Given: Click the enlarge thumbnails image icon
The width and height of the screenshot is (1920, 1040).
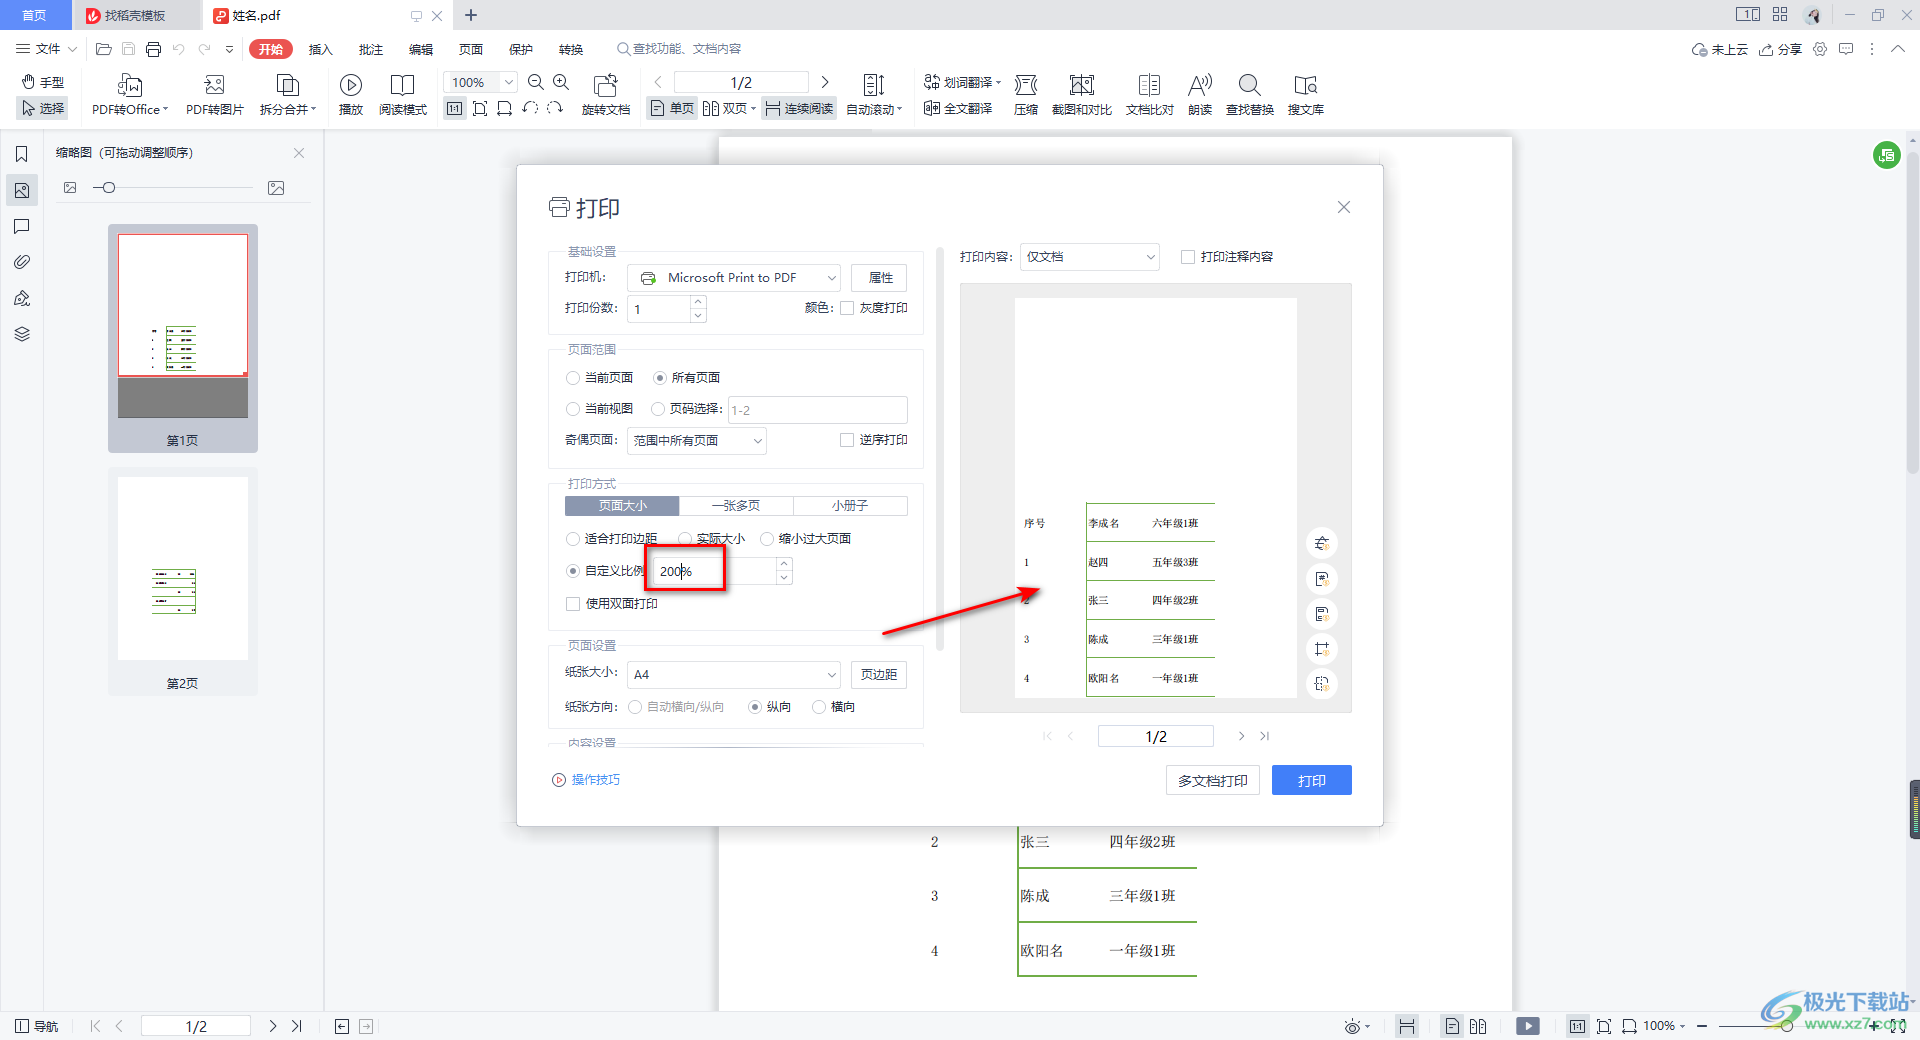Looking at the screenshot, I should click(x=277, y=188).
